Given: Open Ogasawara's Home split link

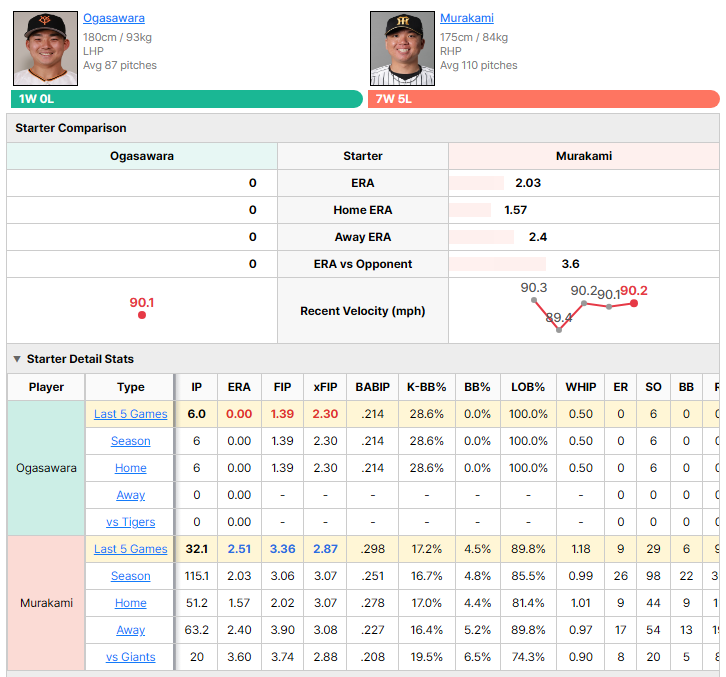Looking at the screenshot, I should point(131,468).
